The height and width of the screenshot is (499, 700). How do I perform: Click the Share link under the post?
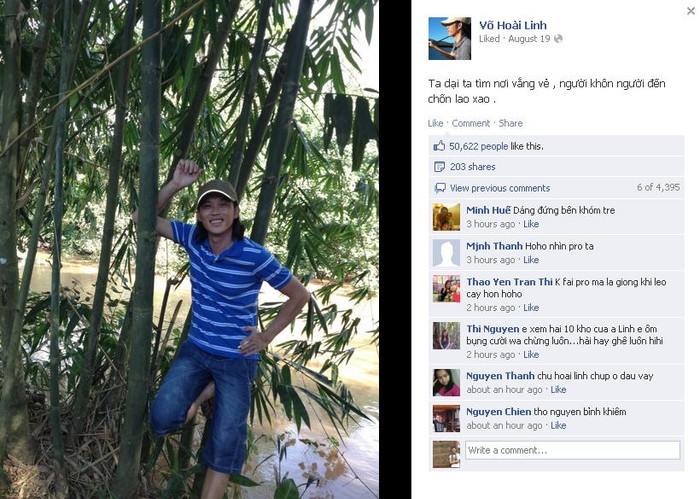pyautogui.click(x=510, y=123)
